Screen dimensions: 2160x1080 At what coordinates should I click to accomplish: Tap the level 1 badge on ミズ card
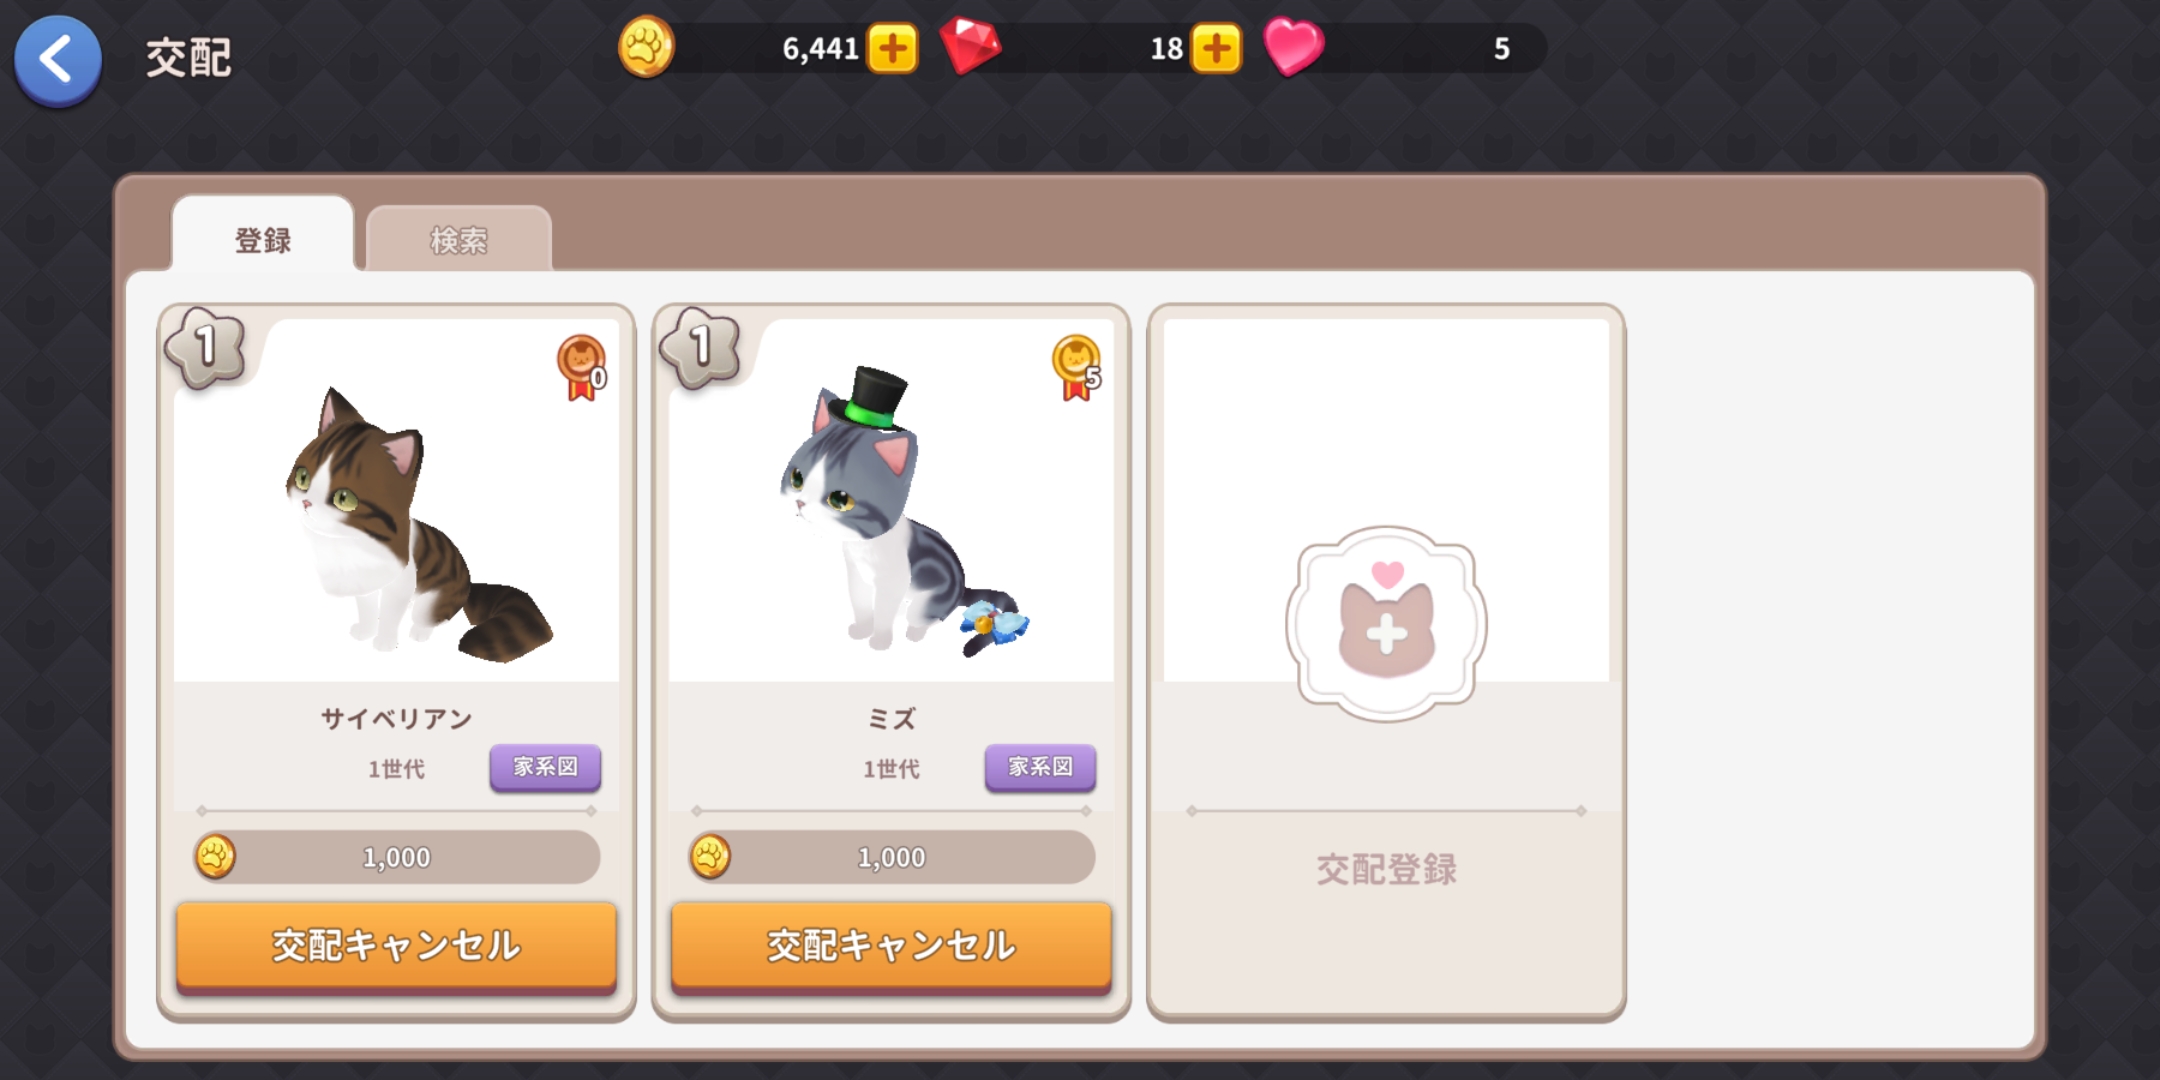(701, 348)
